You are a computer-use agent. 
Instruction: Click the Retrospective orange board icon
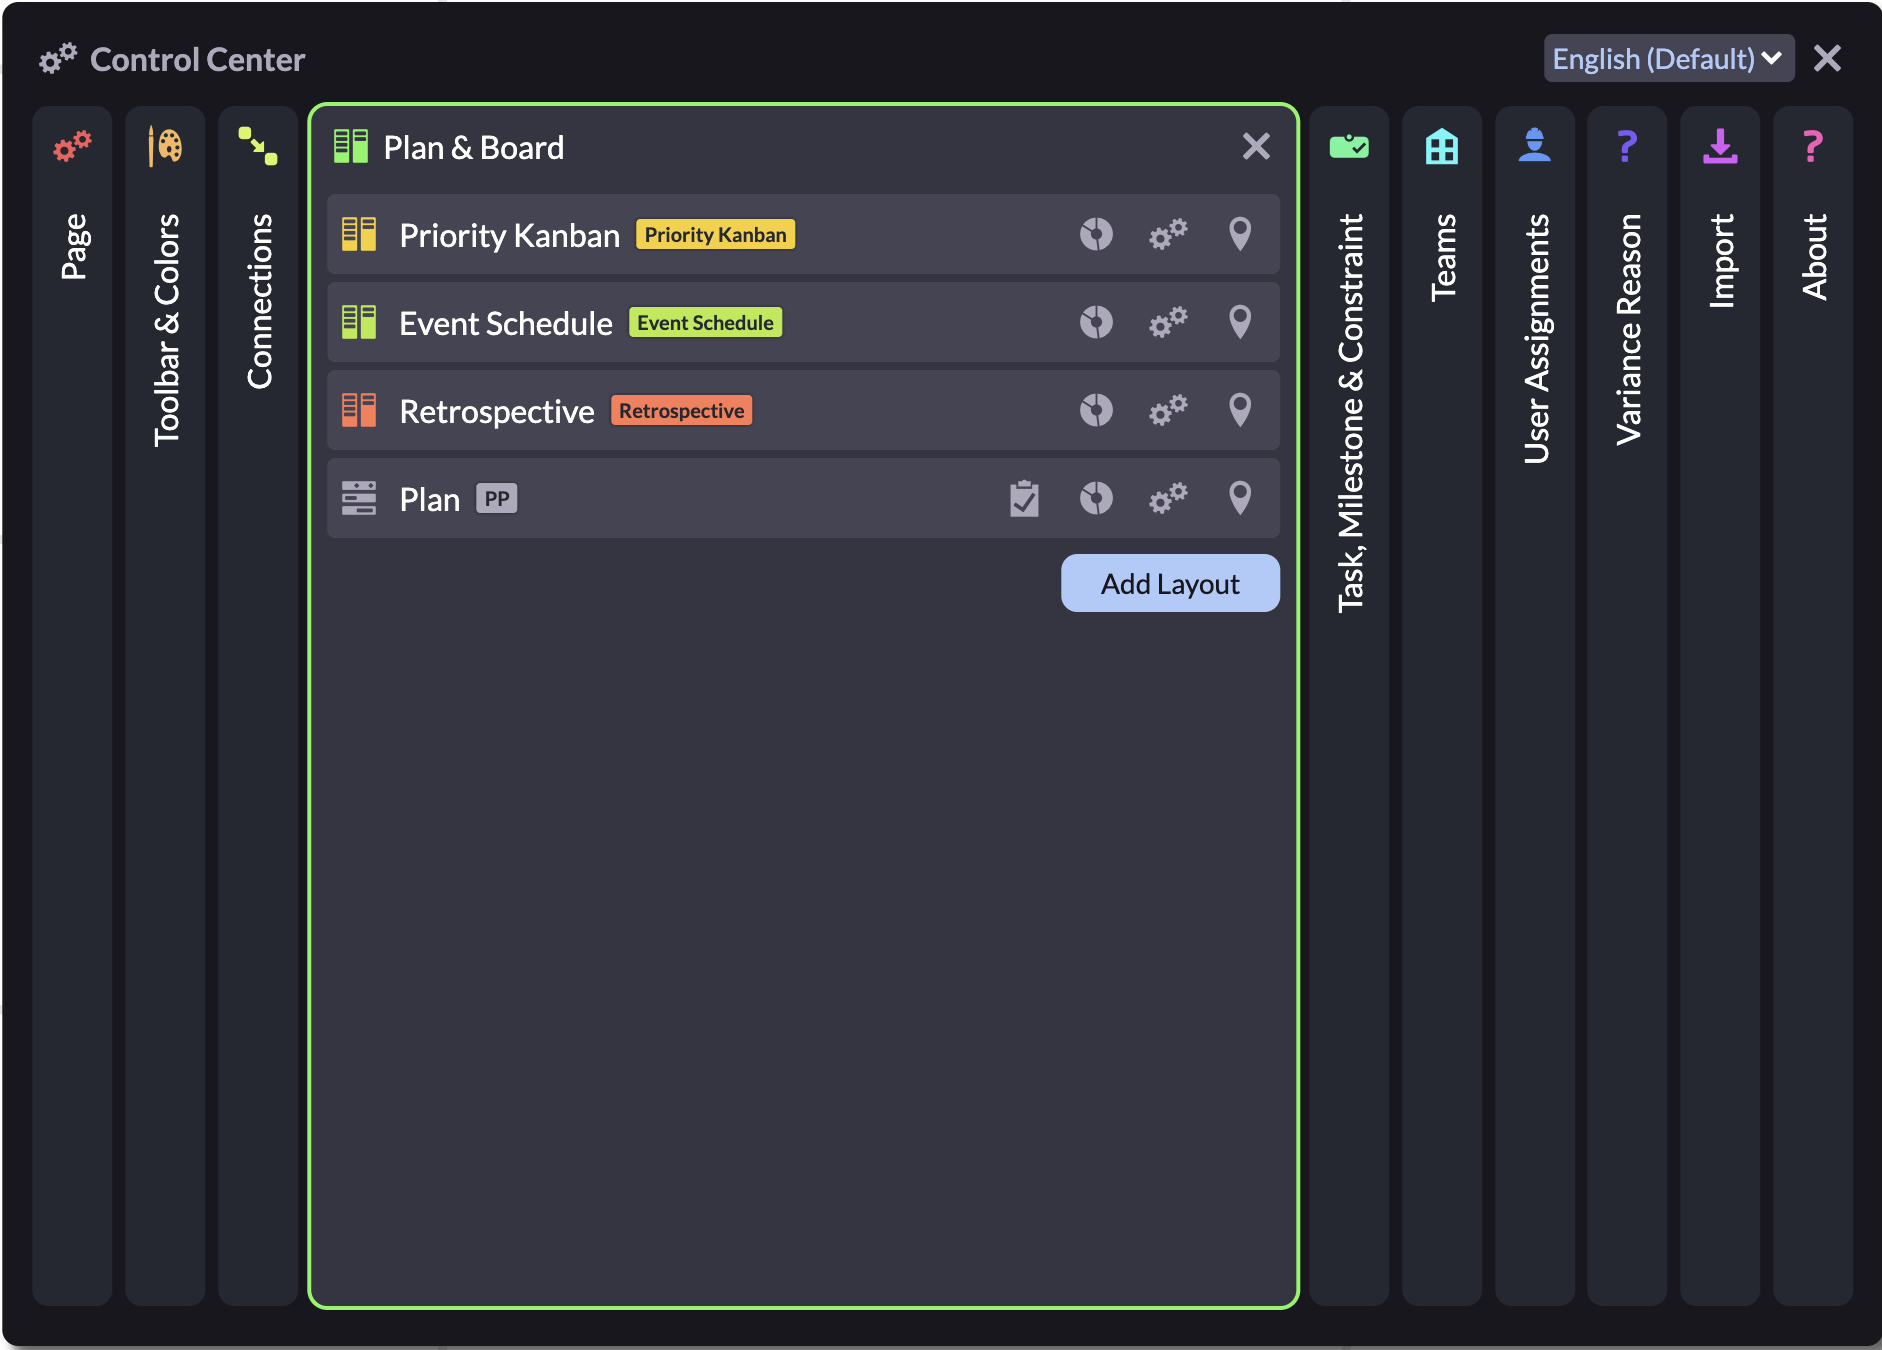point(359,411)
